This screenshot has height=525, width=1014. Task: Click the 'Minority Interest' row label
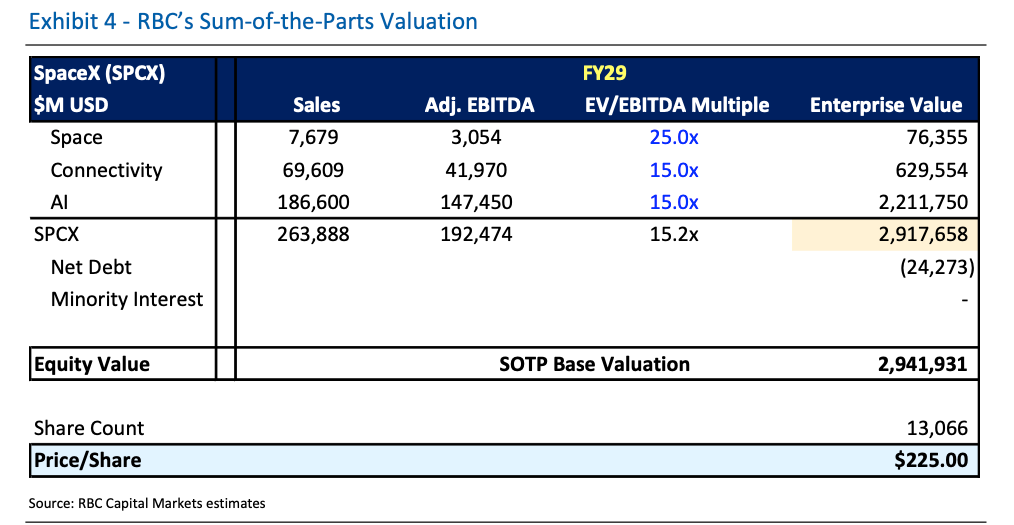[127, 299]
